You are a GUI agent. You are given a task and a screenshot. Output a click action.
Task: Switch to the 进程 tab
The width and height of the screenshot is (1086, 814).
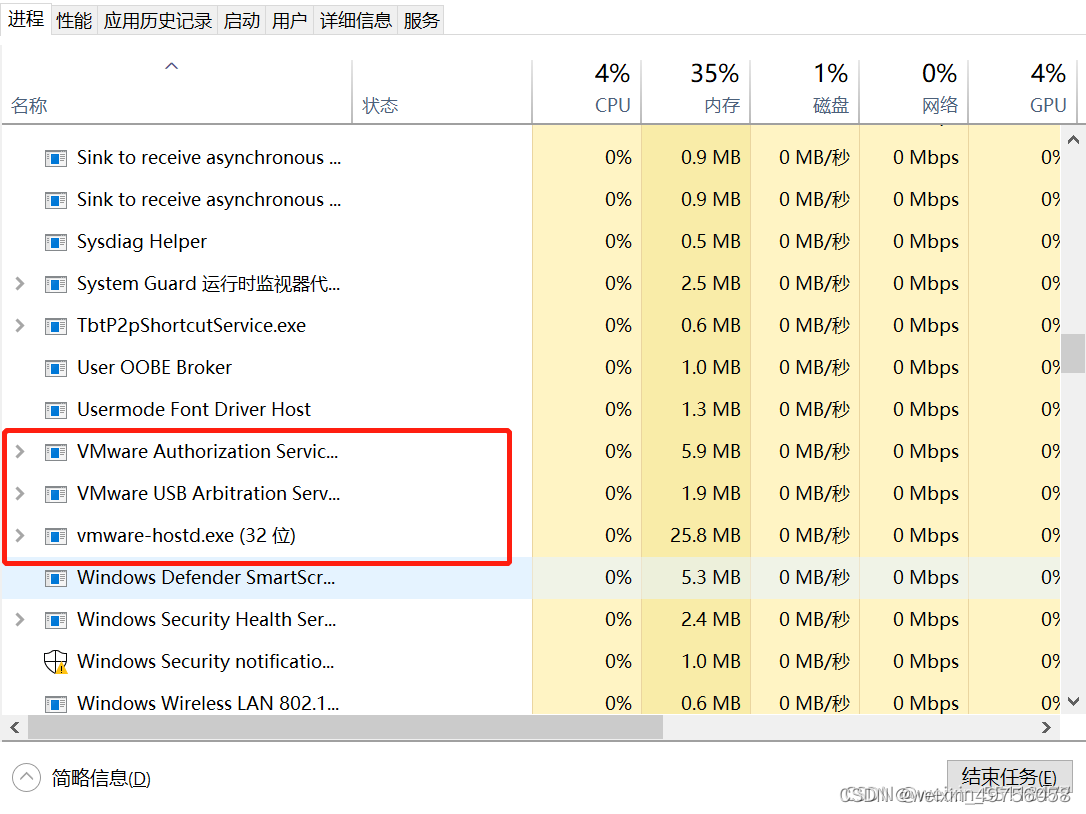[x=26, y=19]
